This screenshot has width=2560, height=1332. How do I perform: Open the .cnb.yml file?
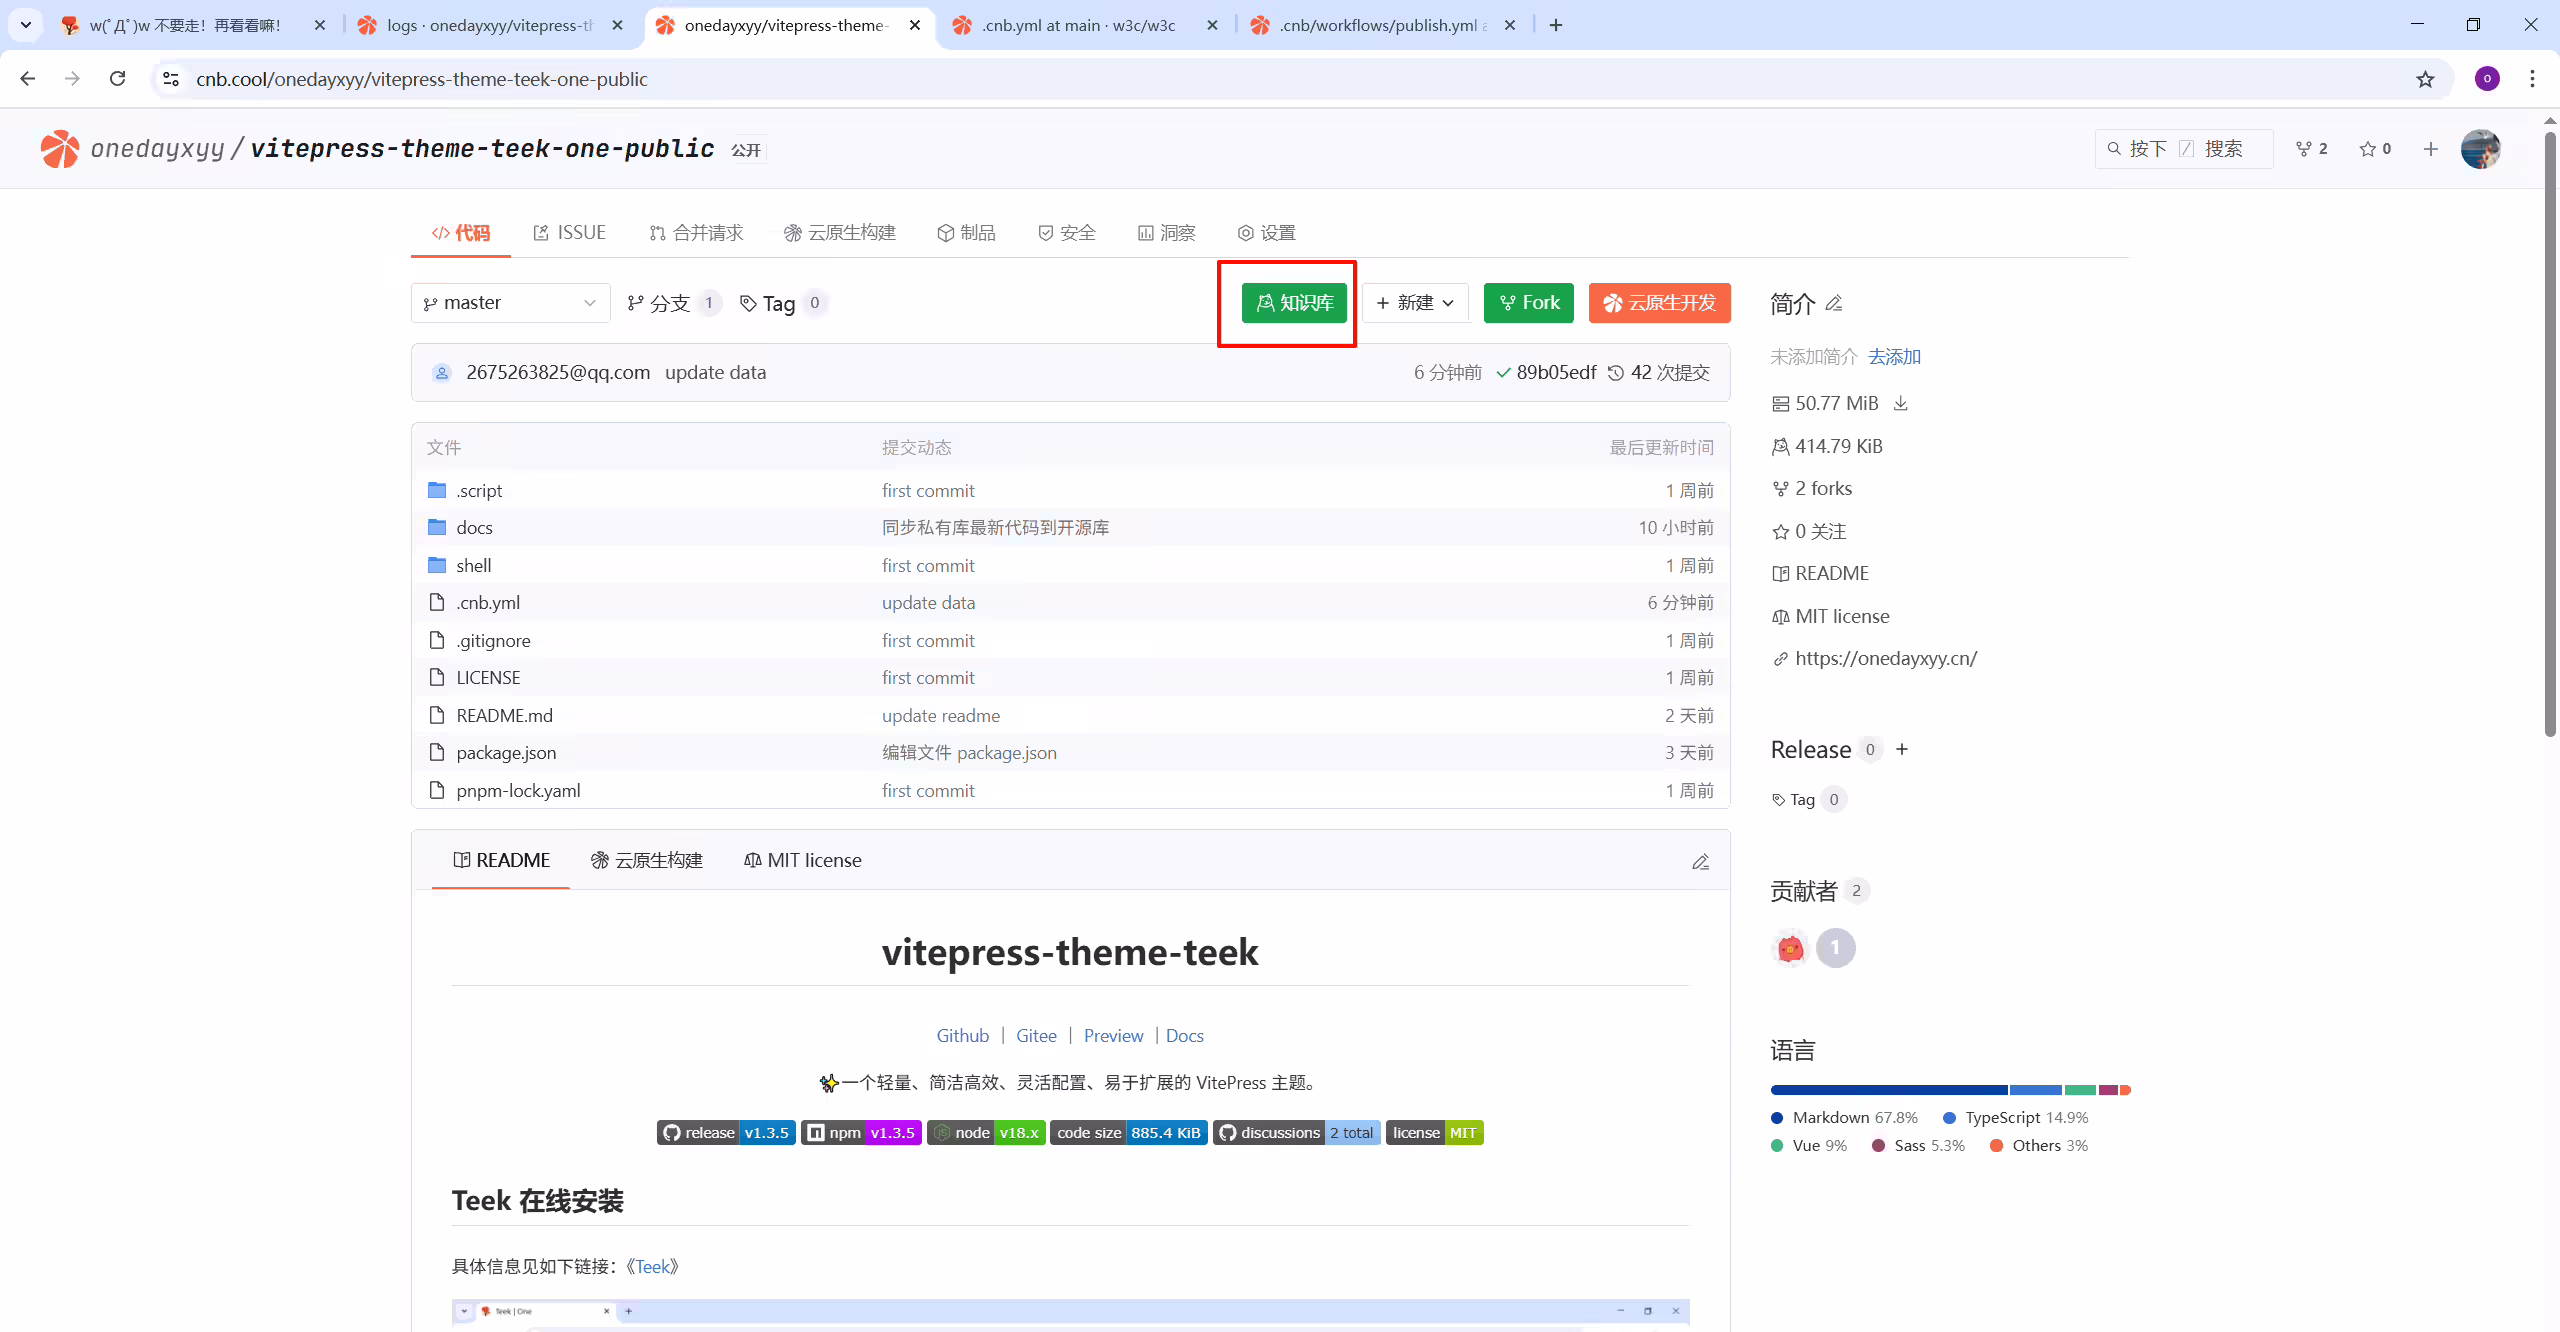coord(488,603)
